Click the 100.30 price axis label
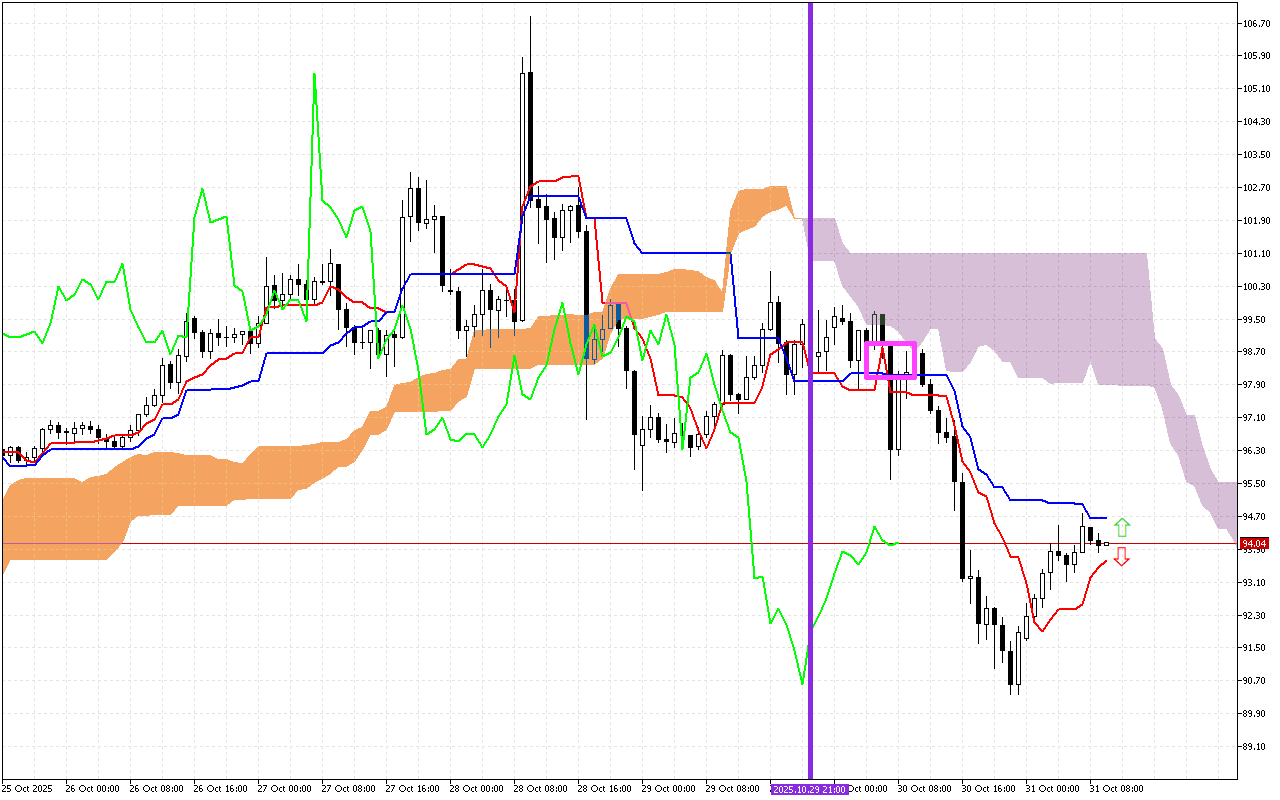 pyautogui.click(x=1254, y=287)
